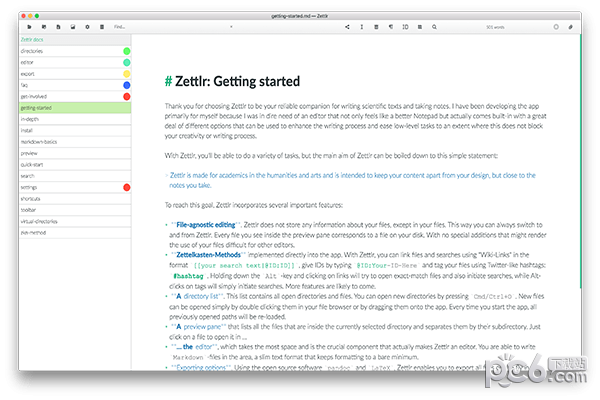Open attachments via the paperclip icon

[x=571, y=27]
